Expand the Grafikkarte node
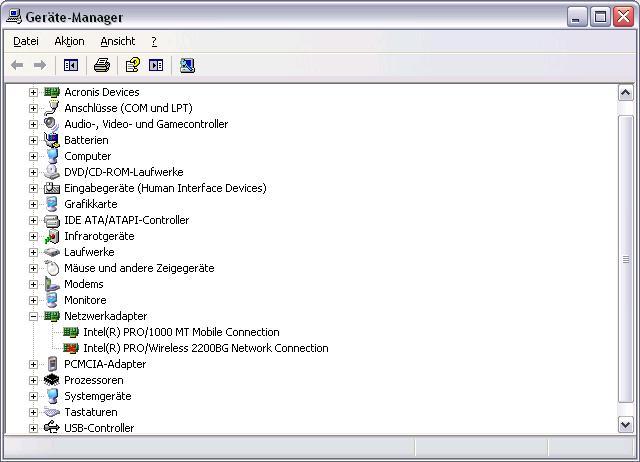The height and width of the screenshot is (462, 640). tap(33, 204)
